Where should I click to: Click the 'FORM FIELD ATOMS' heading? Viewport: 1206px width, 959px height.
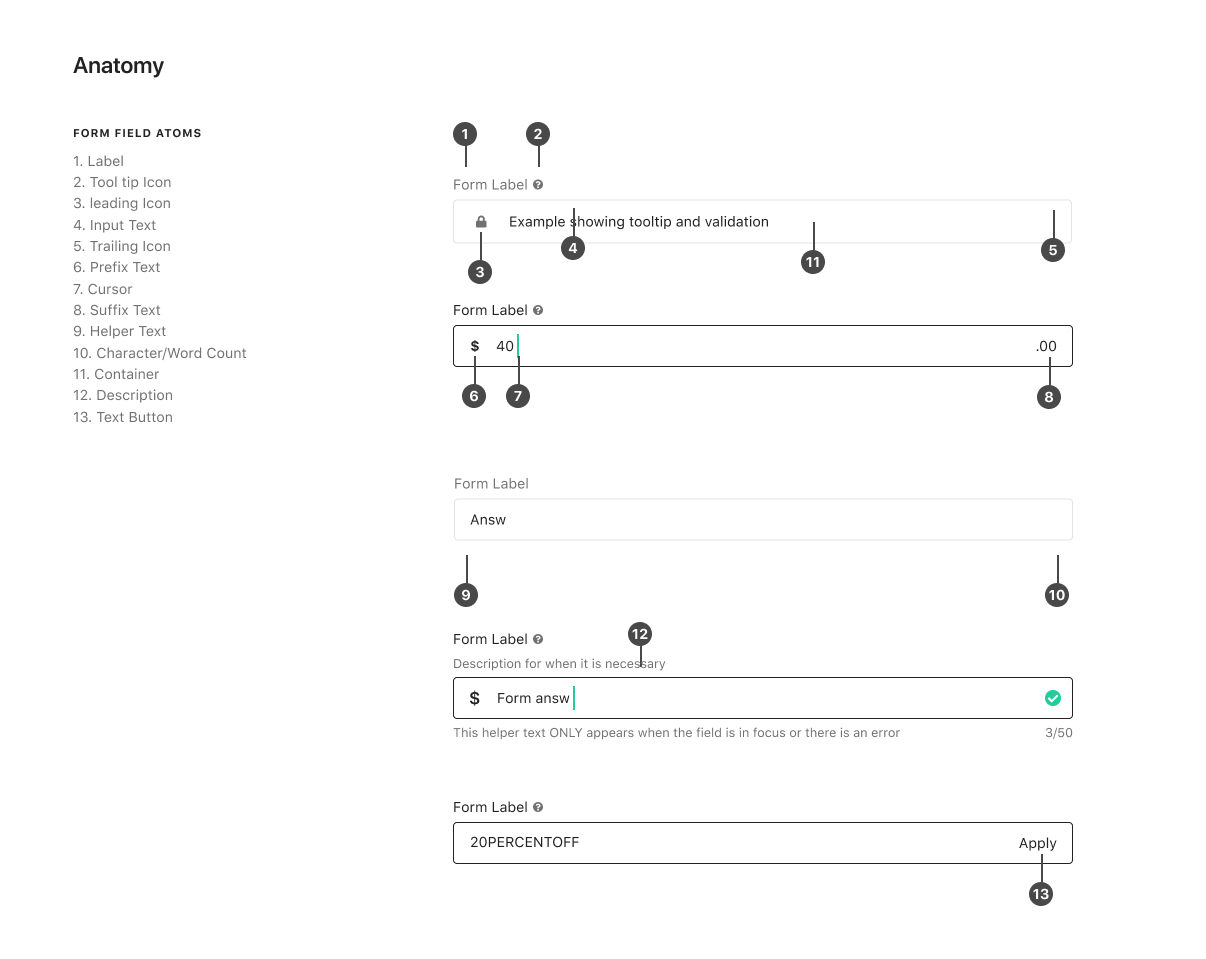(137, 133)
